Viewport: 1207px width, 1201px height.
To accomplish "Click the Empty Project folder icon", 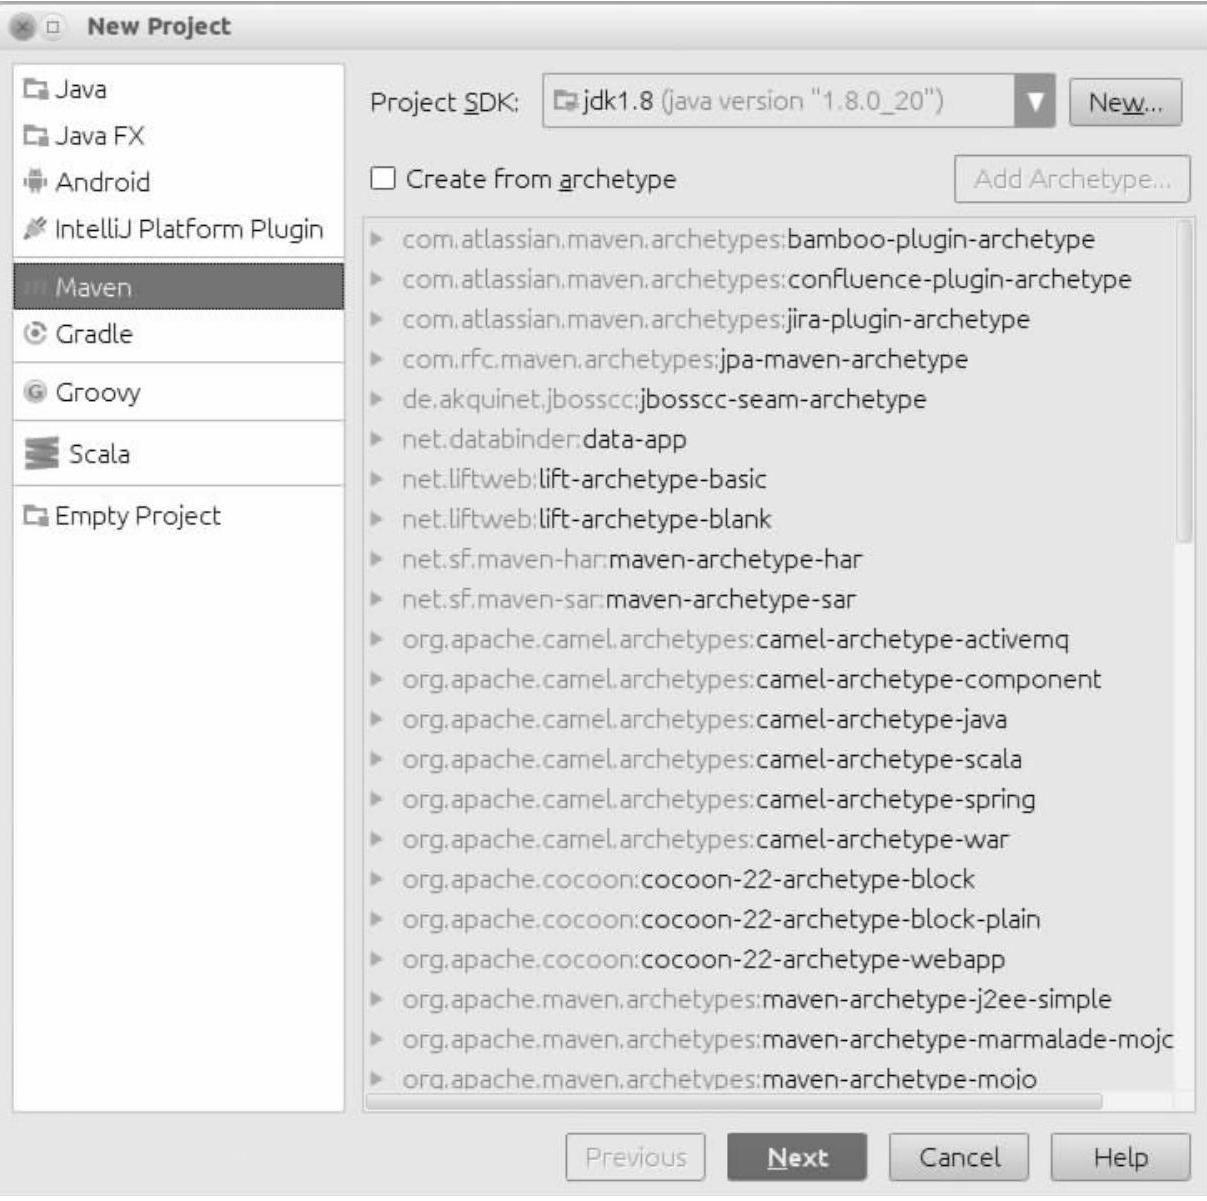I will [x=36, y=516].
